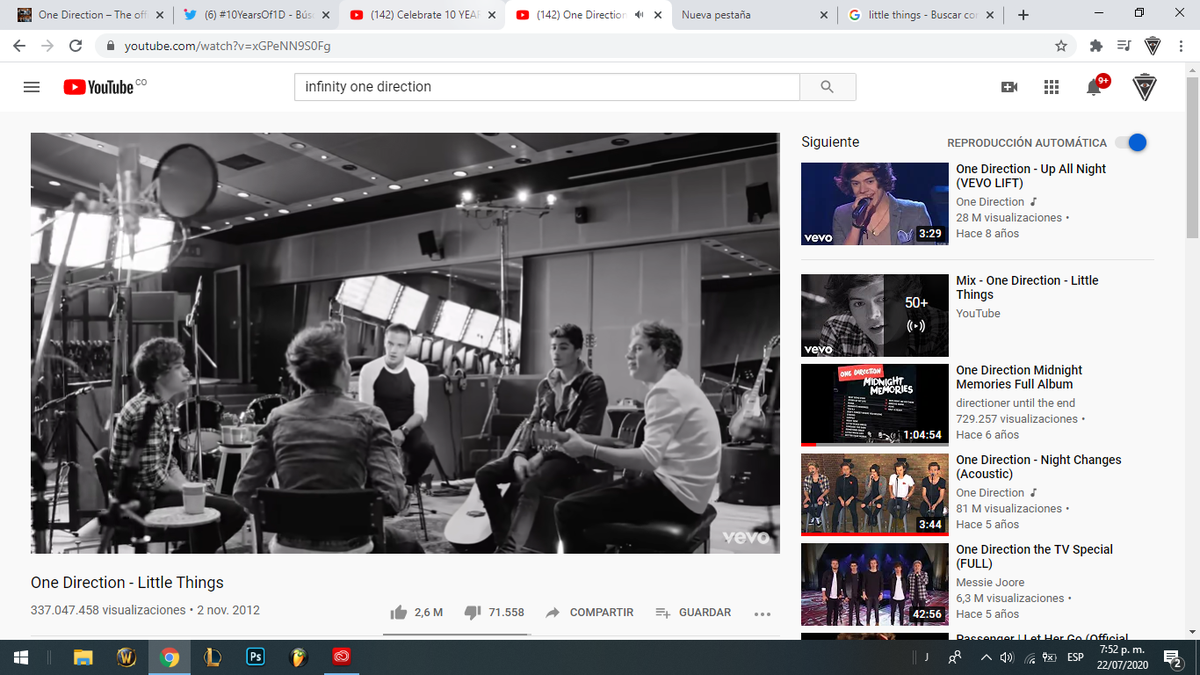Click the address bar URL
Screen dimensions: 1200x675
pos(227,46)
